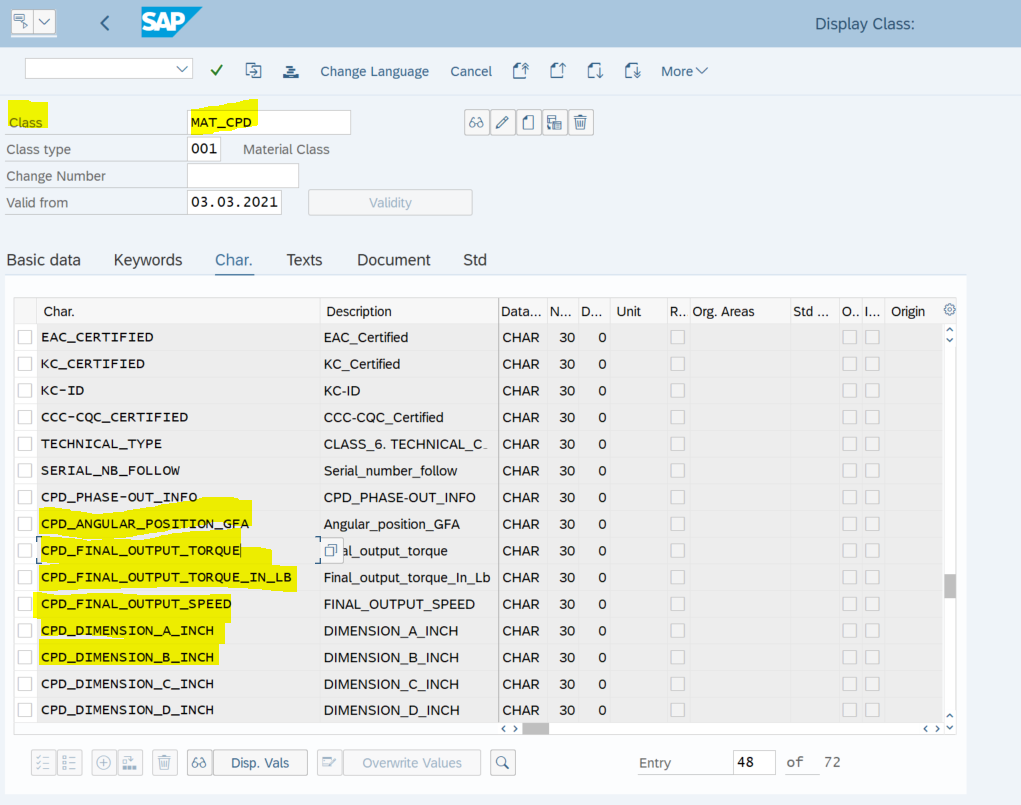
Task: Click the trash delete icon beside Class
Action: pos(581,123)
